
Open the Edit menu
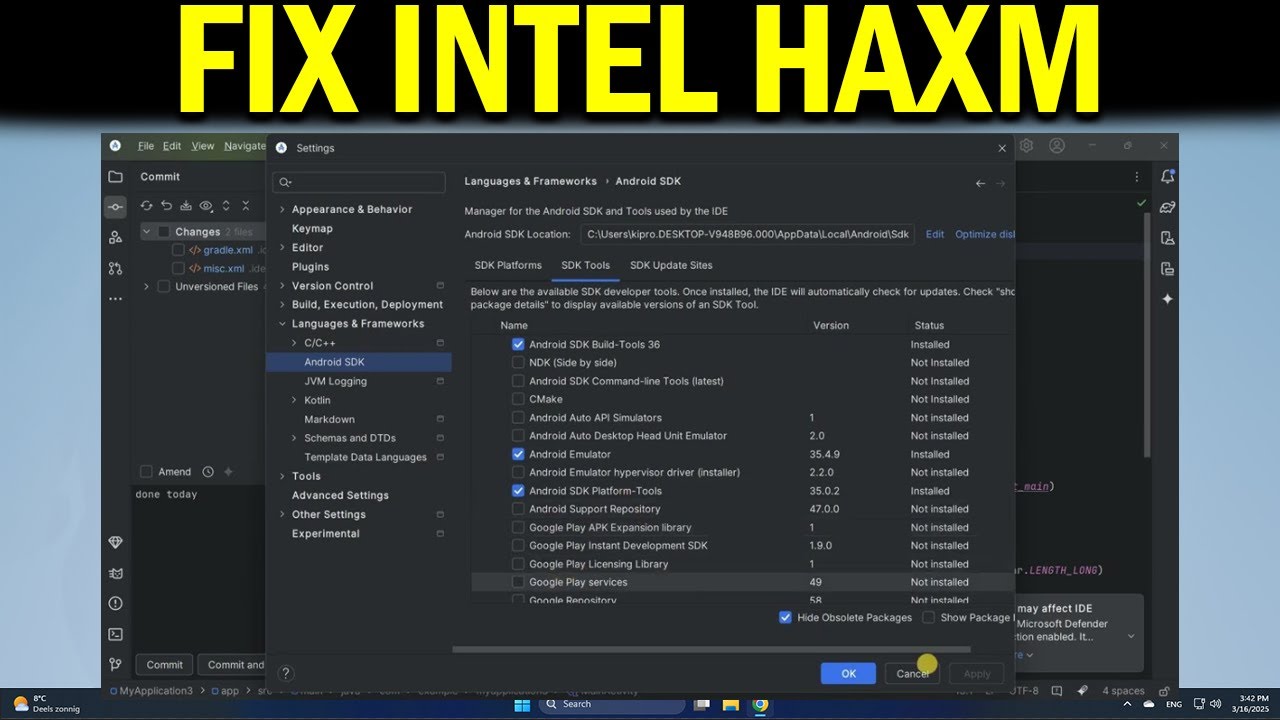coord(173,146)
